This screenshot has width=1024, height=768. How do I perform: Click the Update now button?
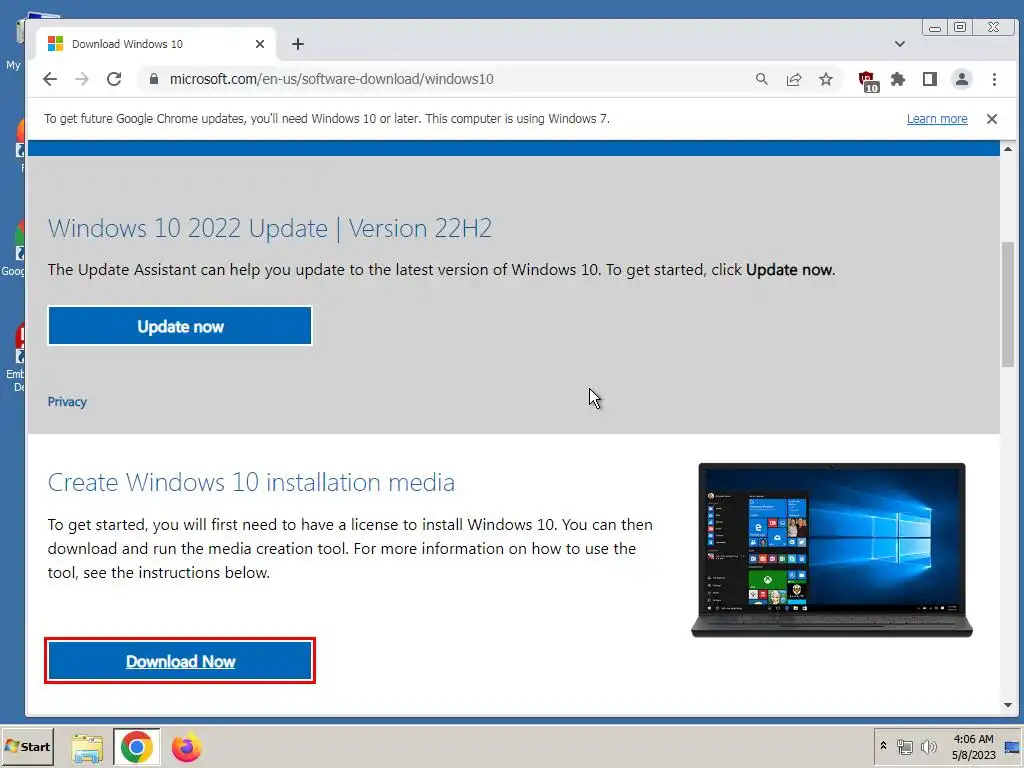tap(180, 326)
